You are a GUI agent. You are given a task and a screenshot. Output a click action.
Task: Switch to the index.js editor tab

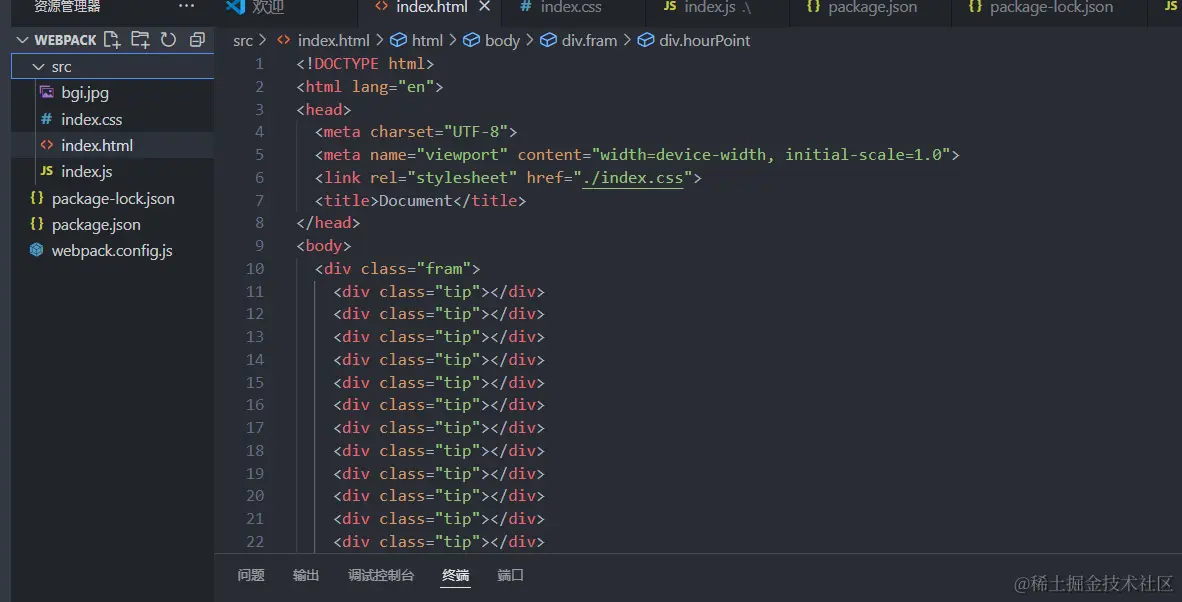point(718,8)
